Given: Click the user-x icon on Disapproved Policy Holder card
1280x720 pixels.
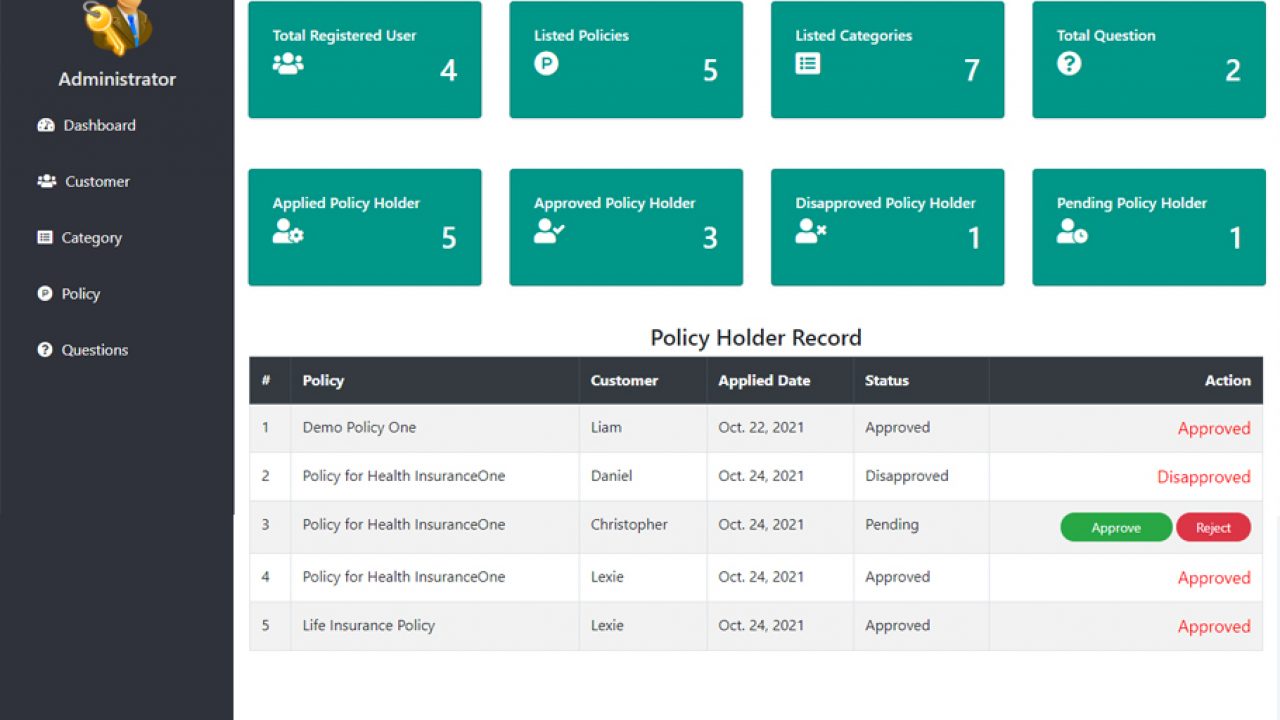Looking at the screenshot, I should tap(810, 232).
